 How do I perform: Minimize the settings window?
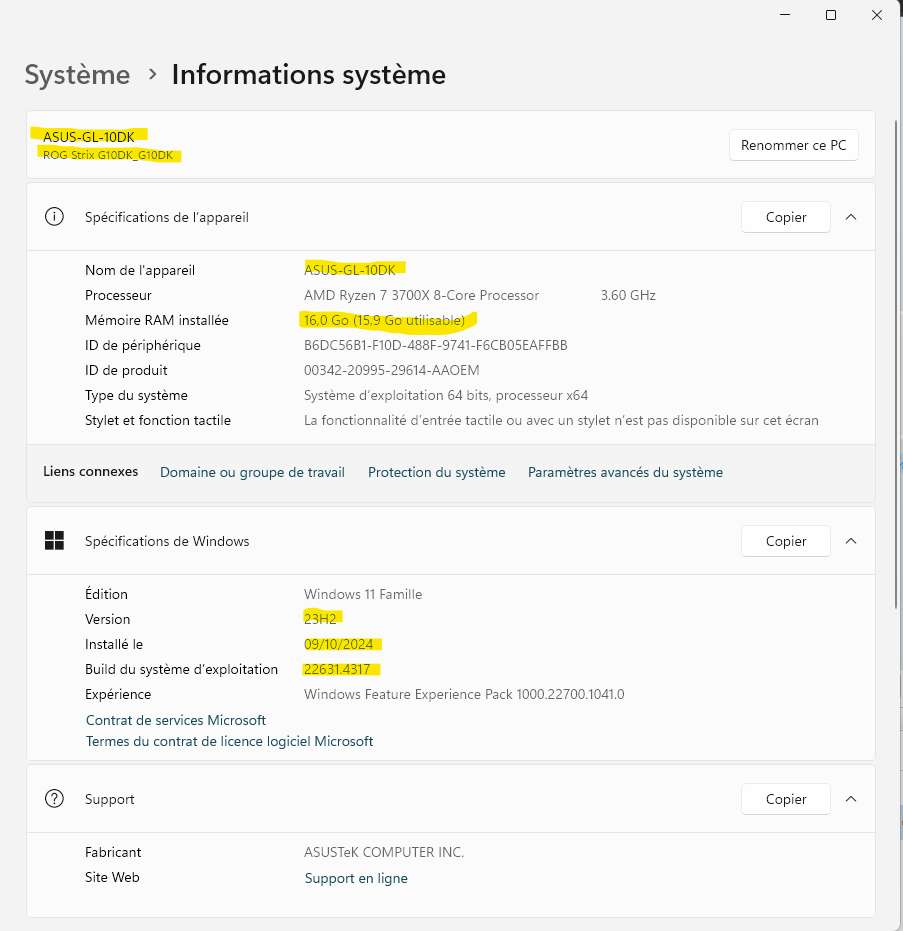tap(785, 15)
